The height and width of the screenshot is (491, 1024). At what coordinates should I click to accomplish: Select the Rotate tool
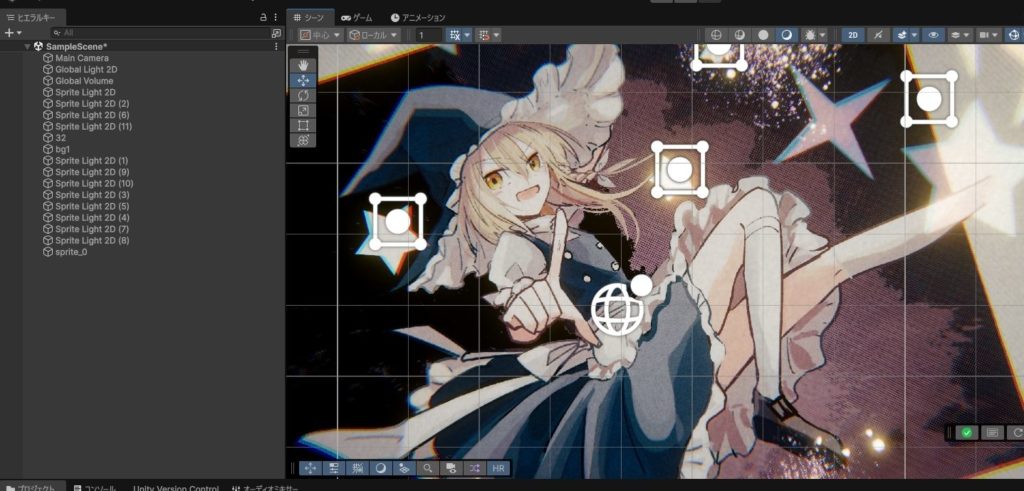click(303, 95)
